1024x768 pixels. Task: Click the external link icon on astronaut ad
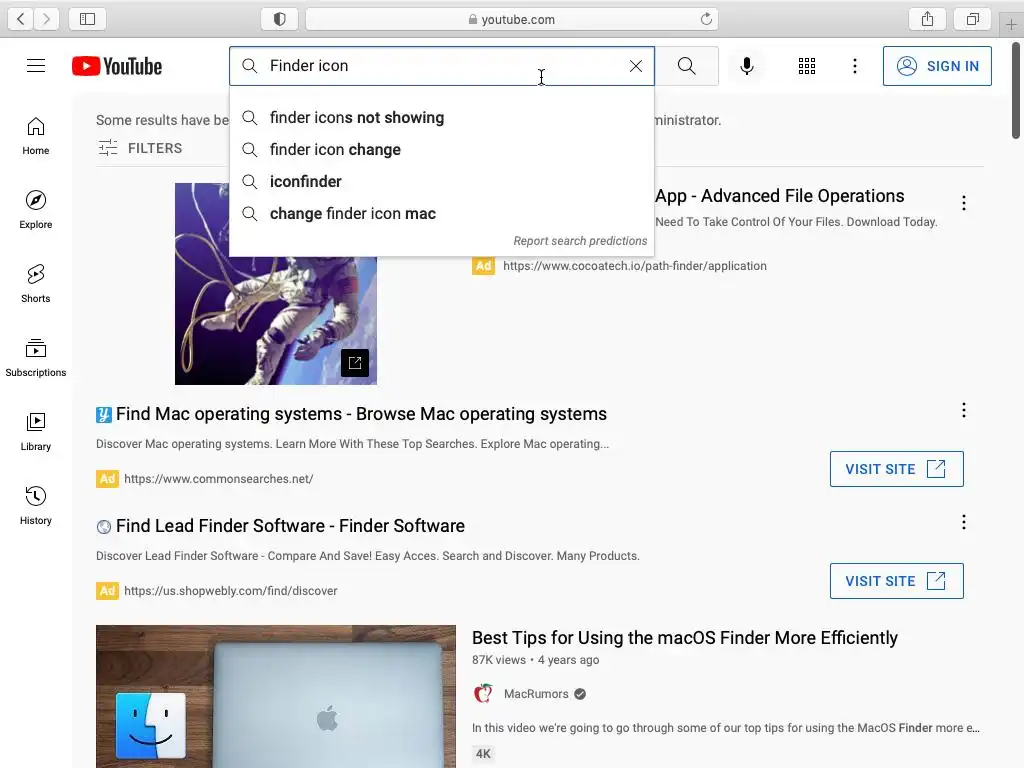click(x=355, y=363)
